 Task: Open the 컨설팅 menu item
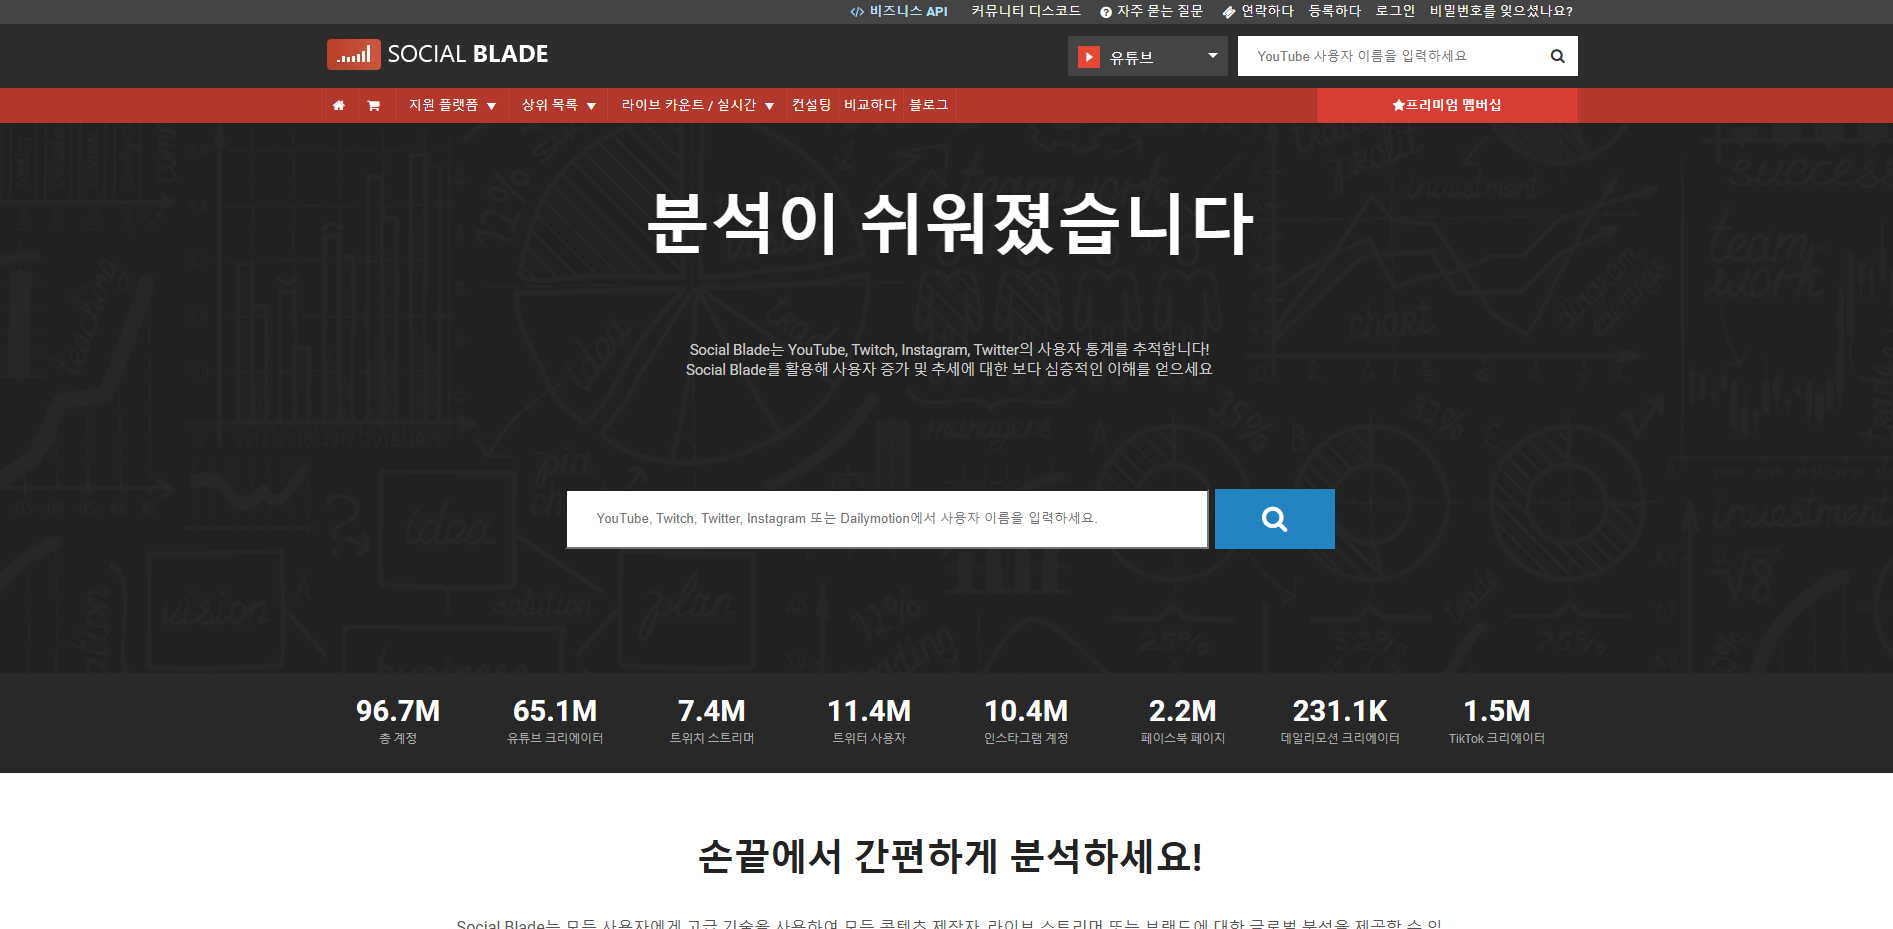pos(811,105)
